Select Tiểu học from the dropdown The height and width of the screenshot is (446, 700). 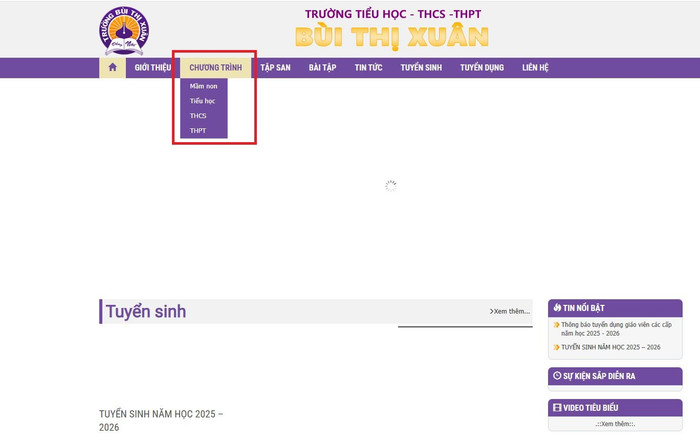pyautogui.click(x=202, y=101)
